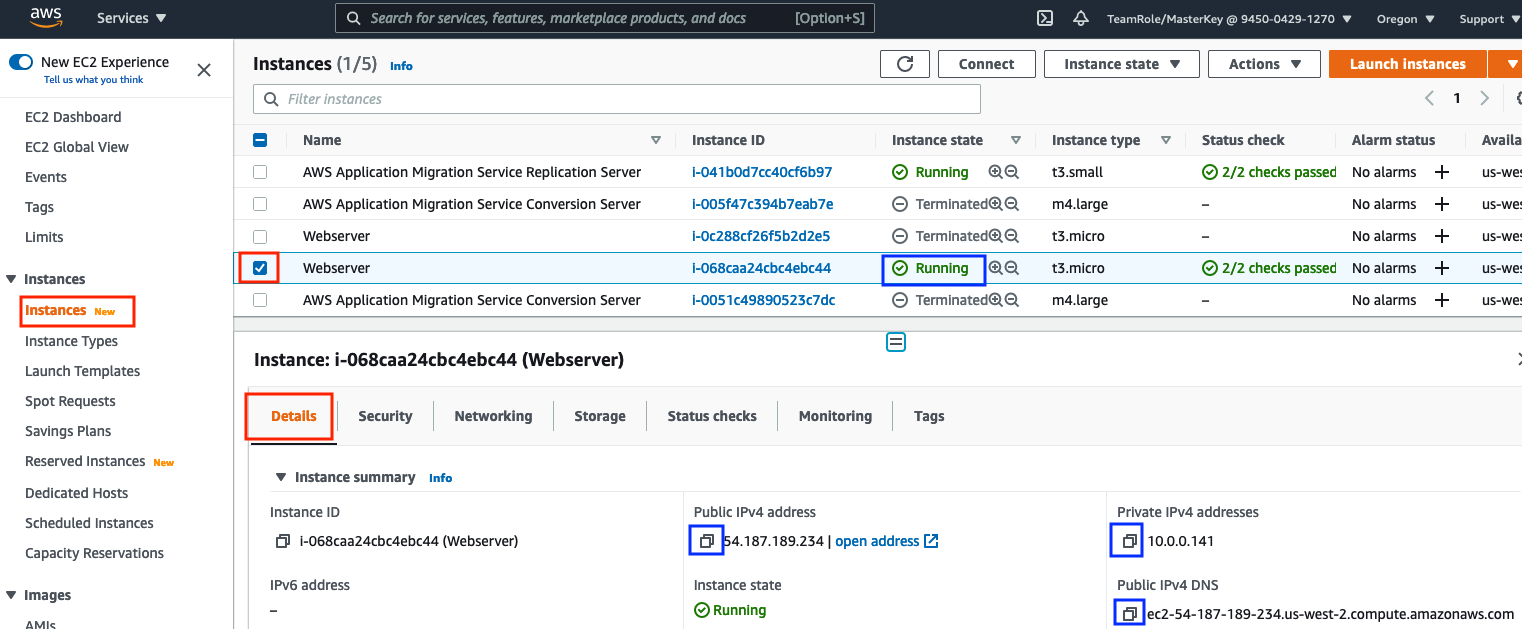Add alarm for i-005f47c394b7eab7e with plus icon

click(1442, 204)
